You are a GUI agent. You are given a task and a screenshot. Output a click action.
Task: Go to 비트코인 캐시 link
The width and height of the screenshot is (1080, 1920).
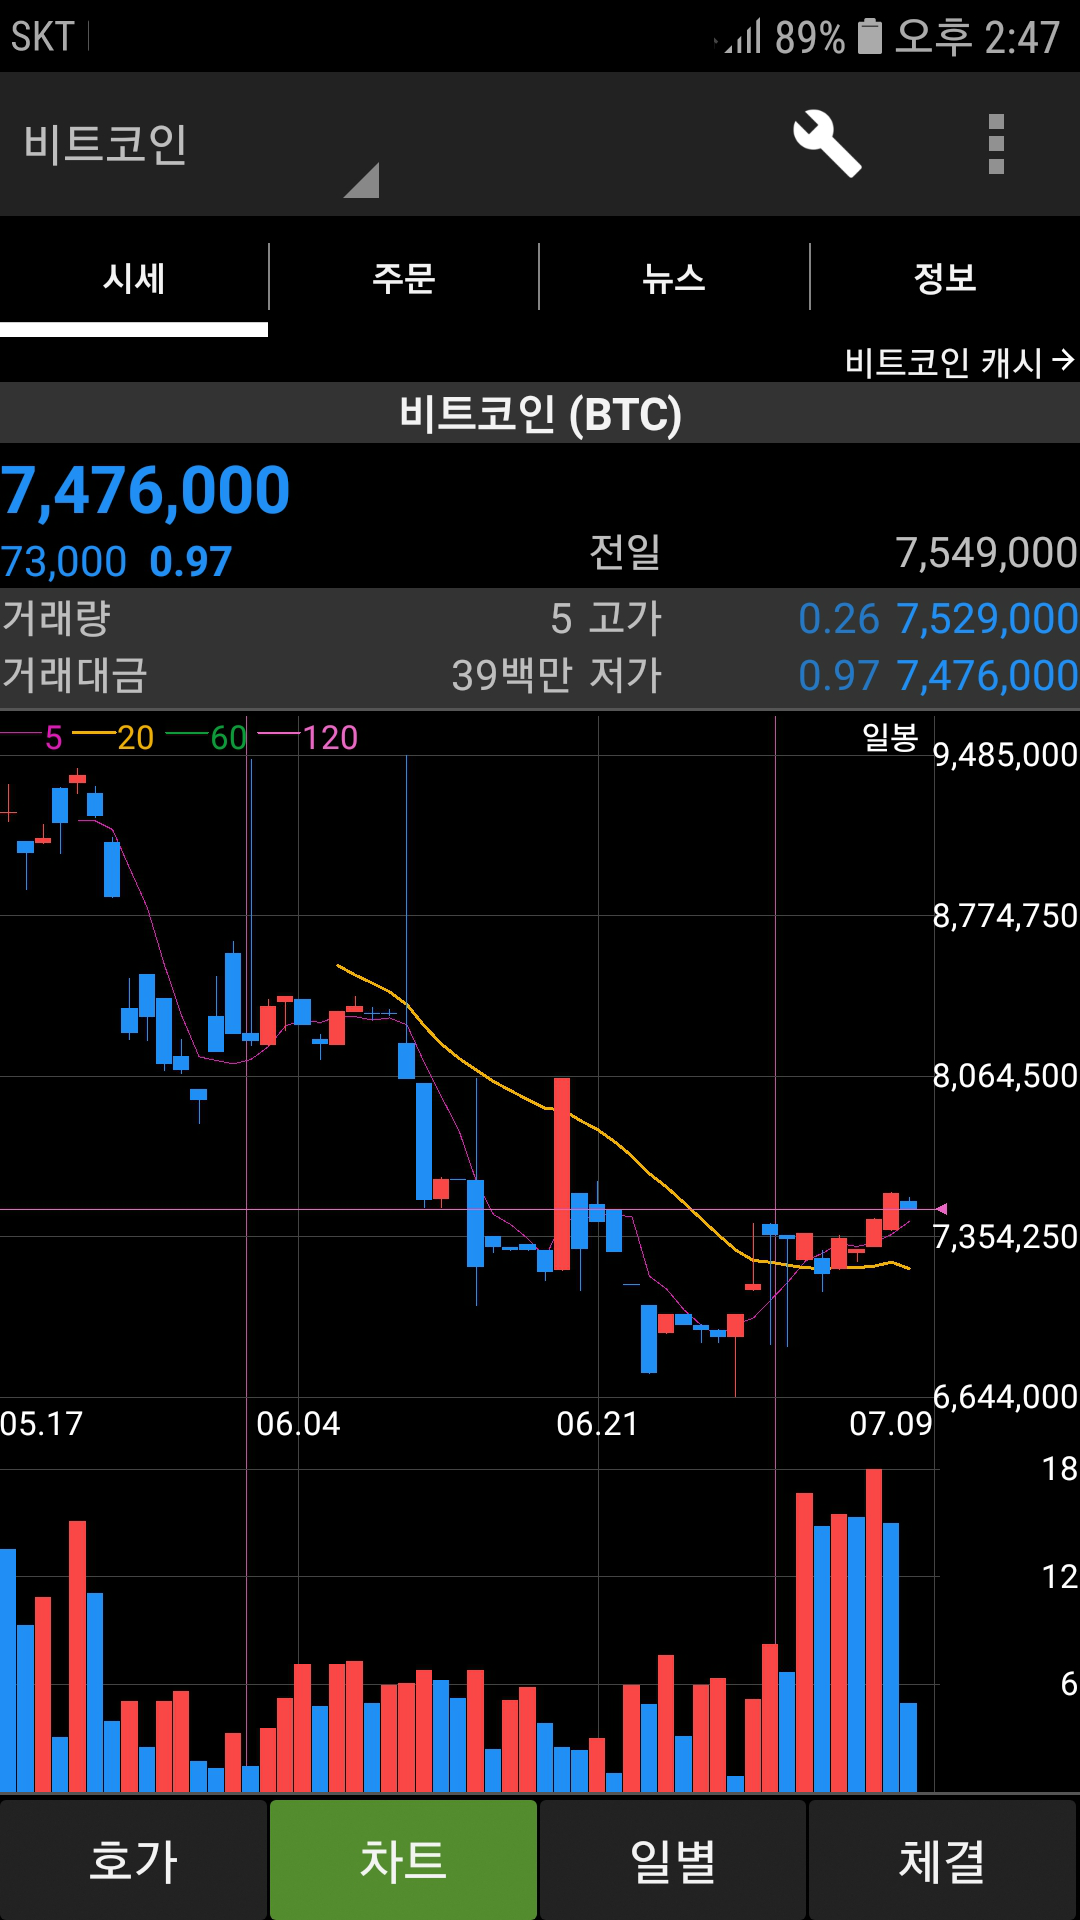click(958, 361)
